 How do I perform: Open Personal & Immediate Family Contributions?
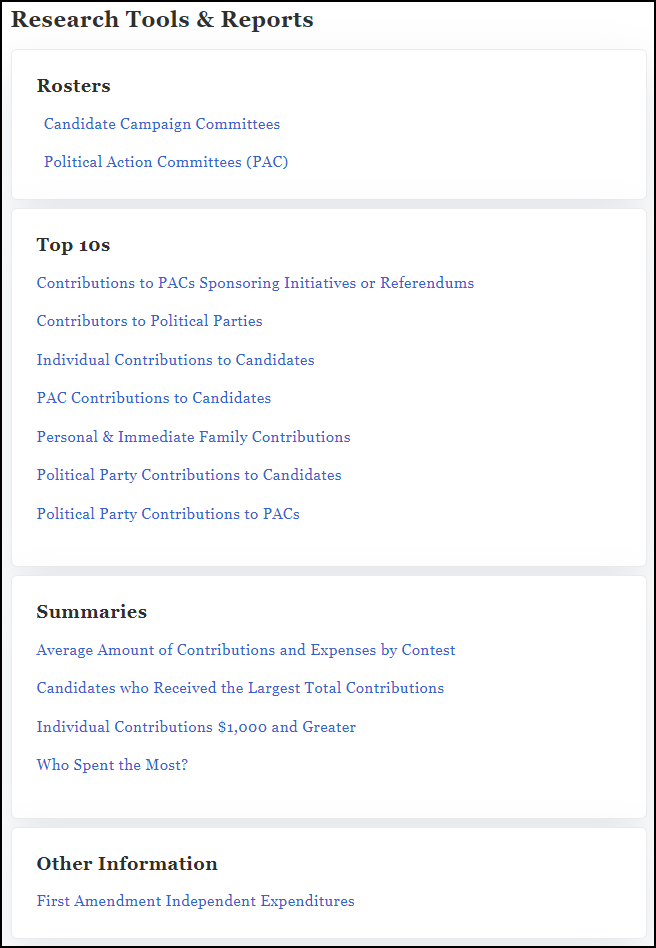coord(193,437)
